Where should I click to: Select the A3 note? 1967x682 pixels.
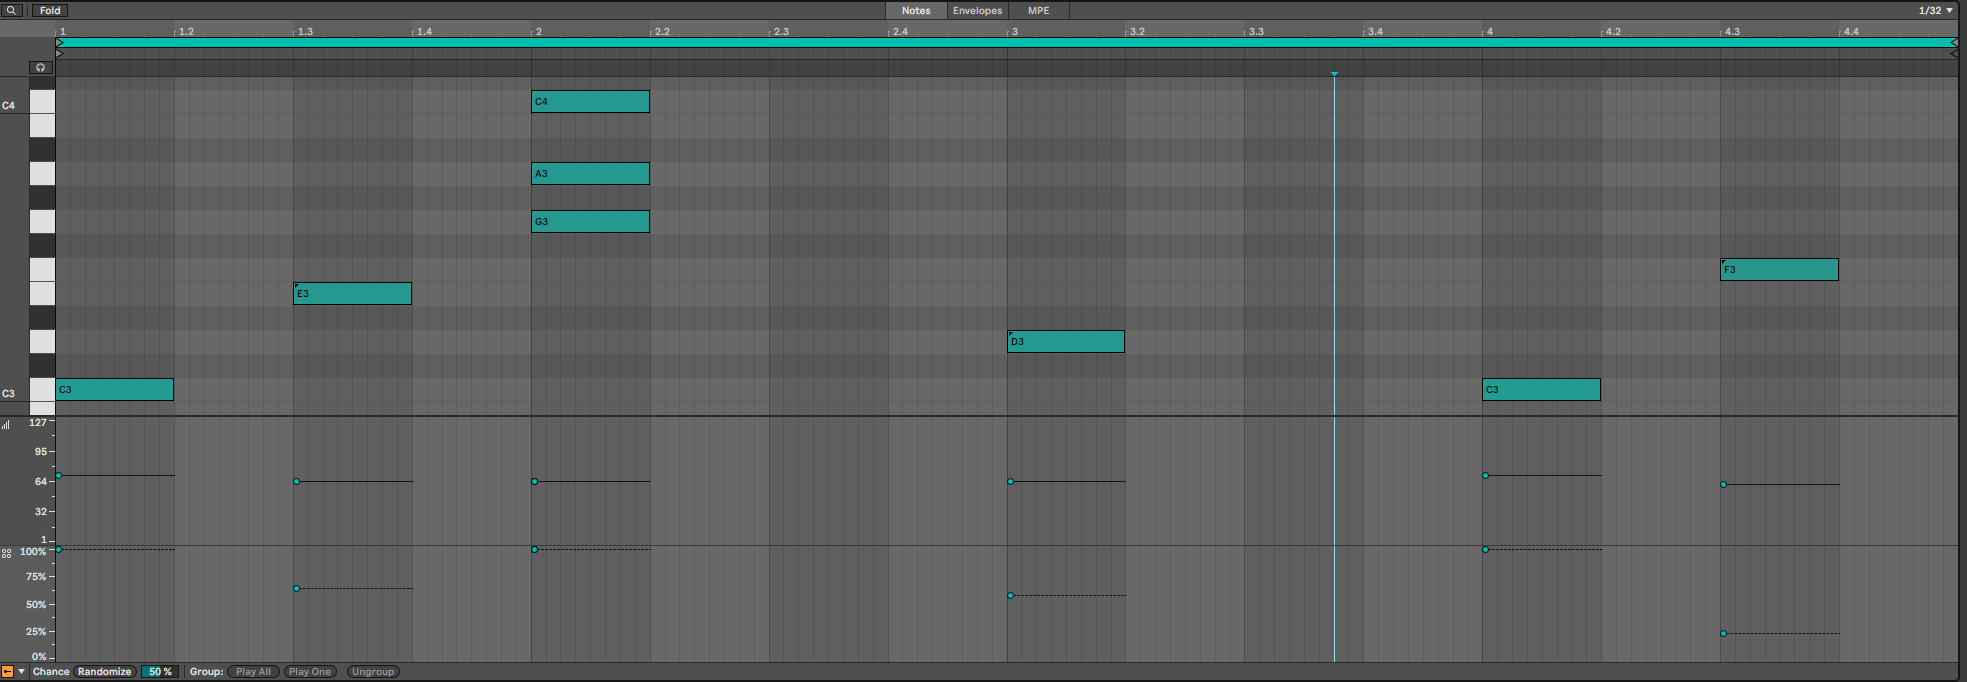590,174
